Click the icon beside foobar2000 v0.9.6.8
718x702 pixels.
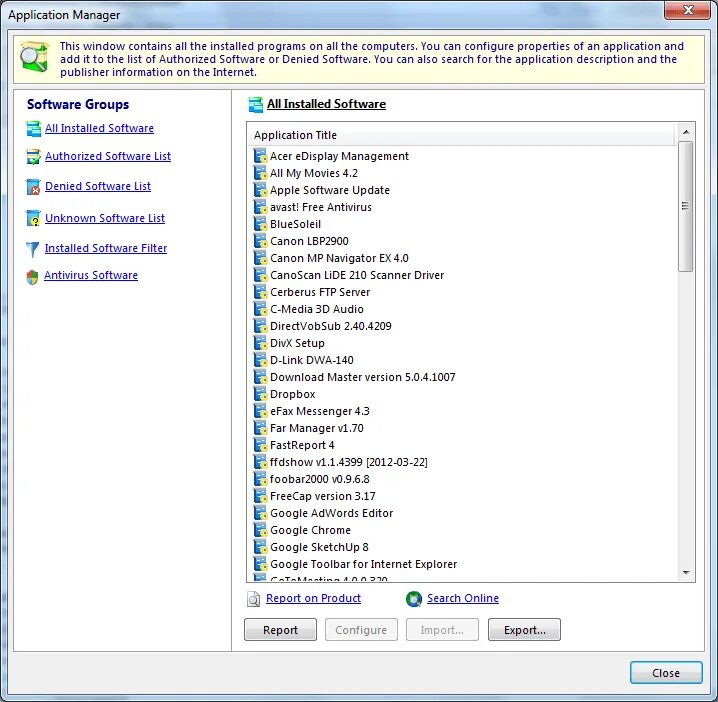(x=260, y=479)
